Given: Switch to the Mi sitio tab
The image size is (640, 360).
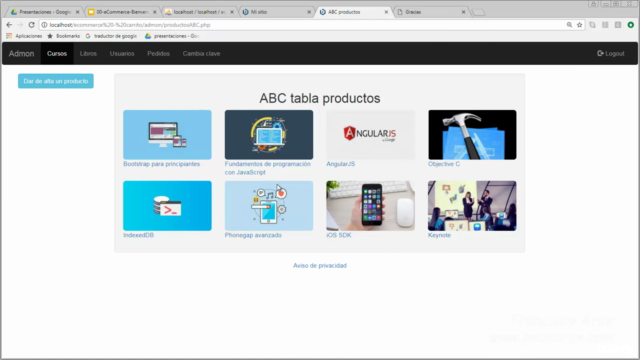Looking at the screenshot, I should click(x=276, y=12).
